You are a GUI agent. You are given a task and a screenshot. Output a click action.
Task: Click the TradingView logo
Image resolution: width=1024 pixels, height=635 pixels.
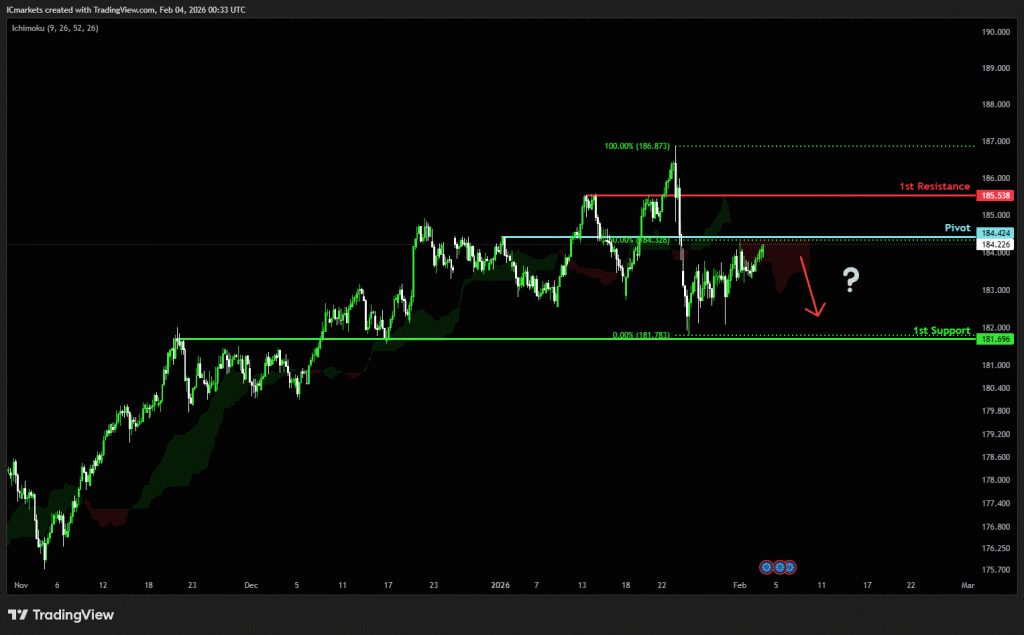[61, 615]
